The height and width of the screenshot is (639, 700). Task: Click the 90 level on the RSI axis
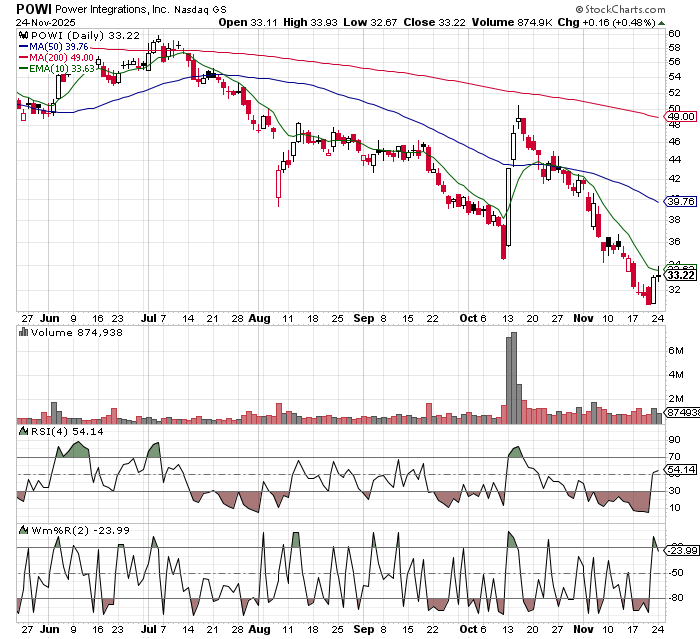pyautogui.click(x=674, y=440)
